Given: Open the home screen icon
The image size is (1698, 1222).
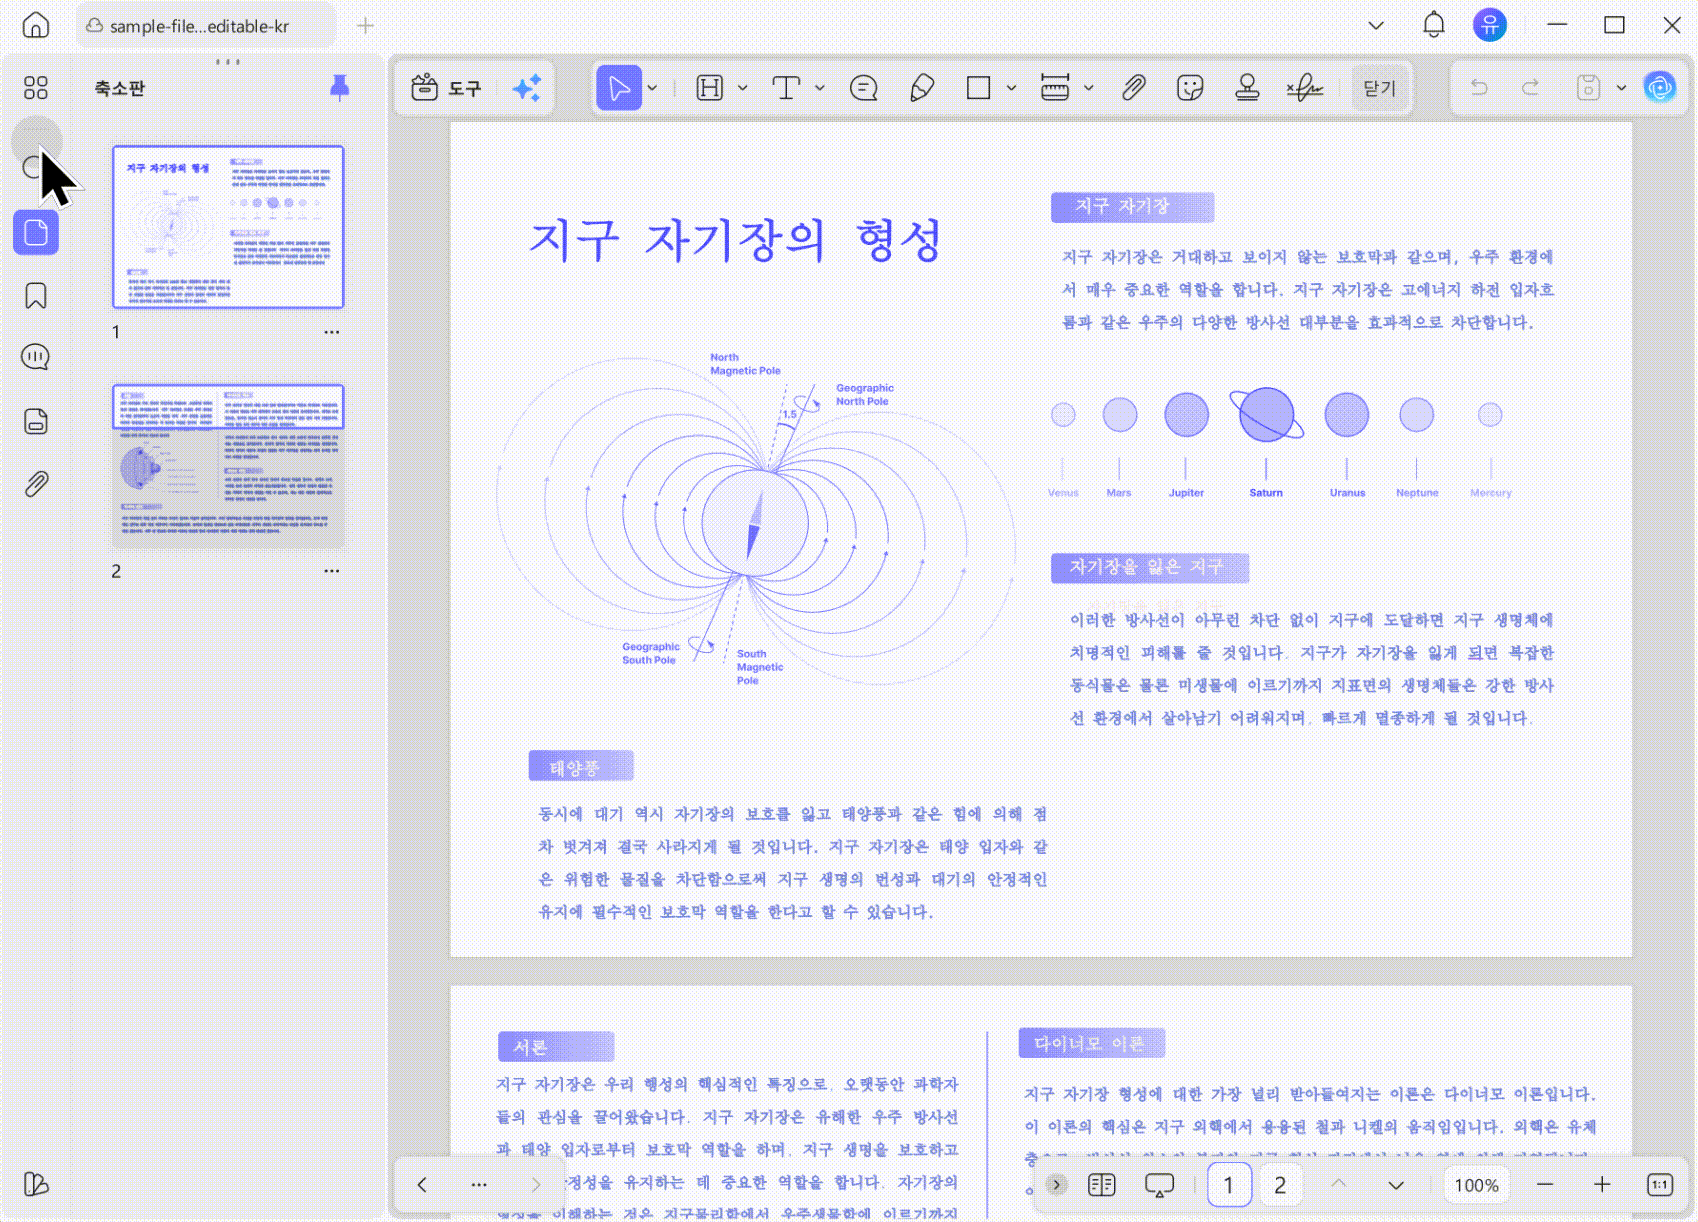Looking at the screenshot, I should 36,25.
